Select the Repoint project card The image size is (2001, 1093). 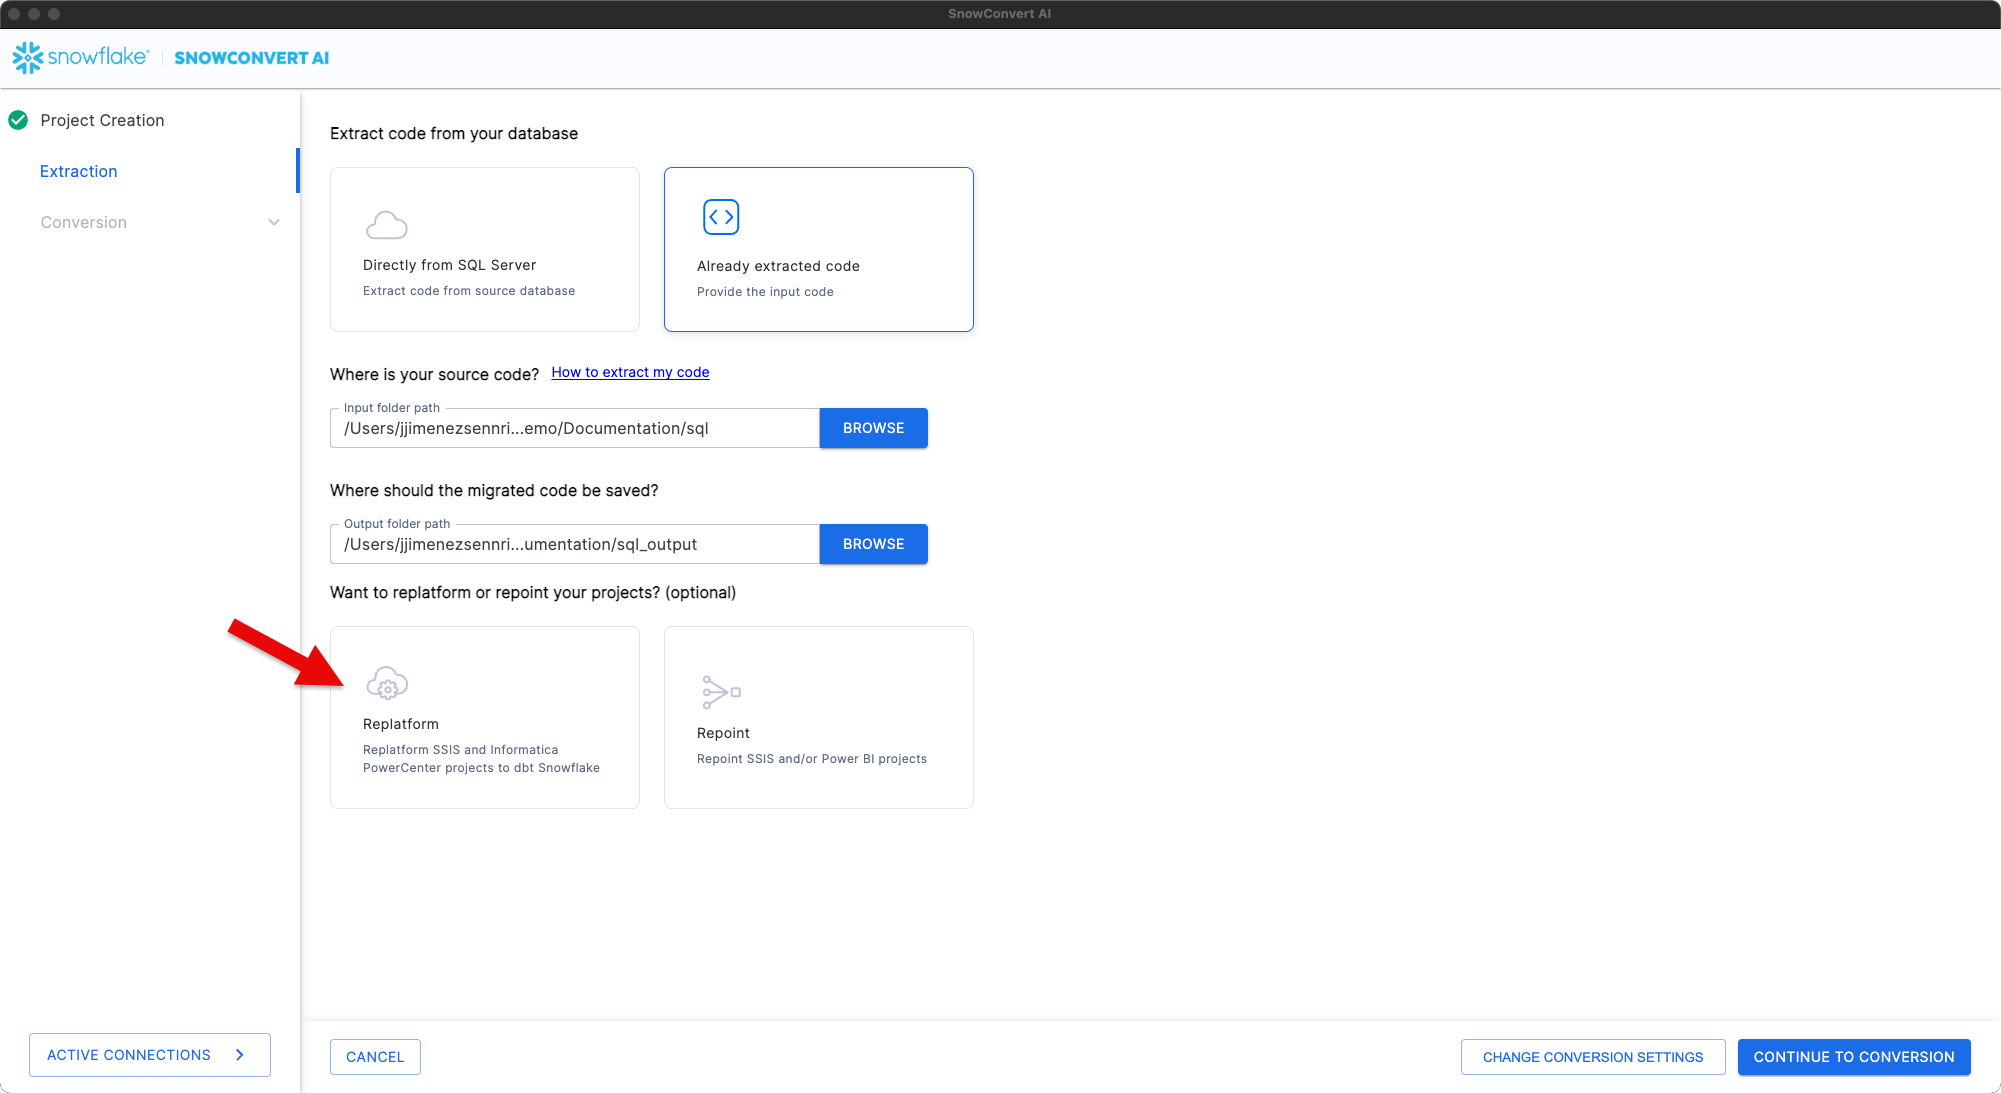[x=818, y=717]
